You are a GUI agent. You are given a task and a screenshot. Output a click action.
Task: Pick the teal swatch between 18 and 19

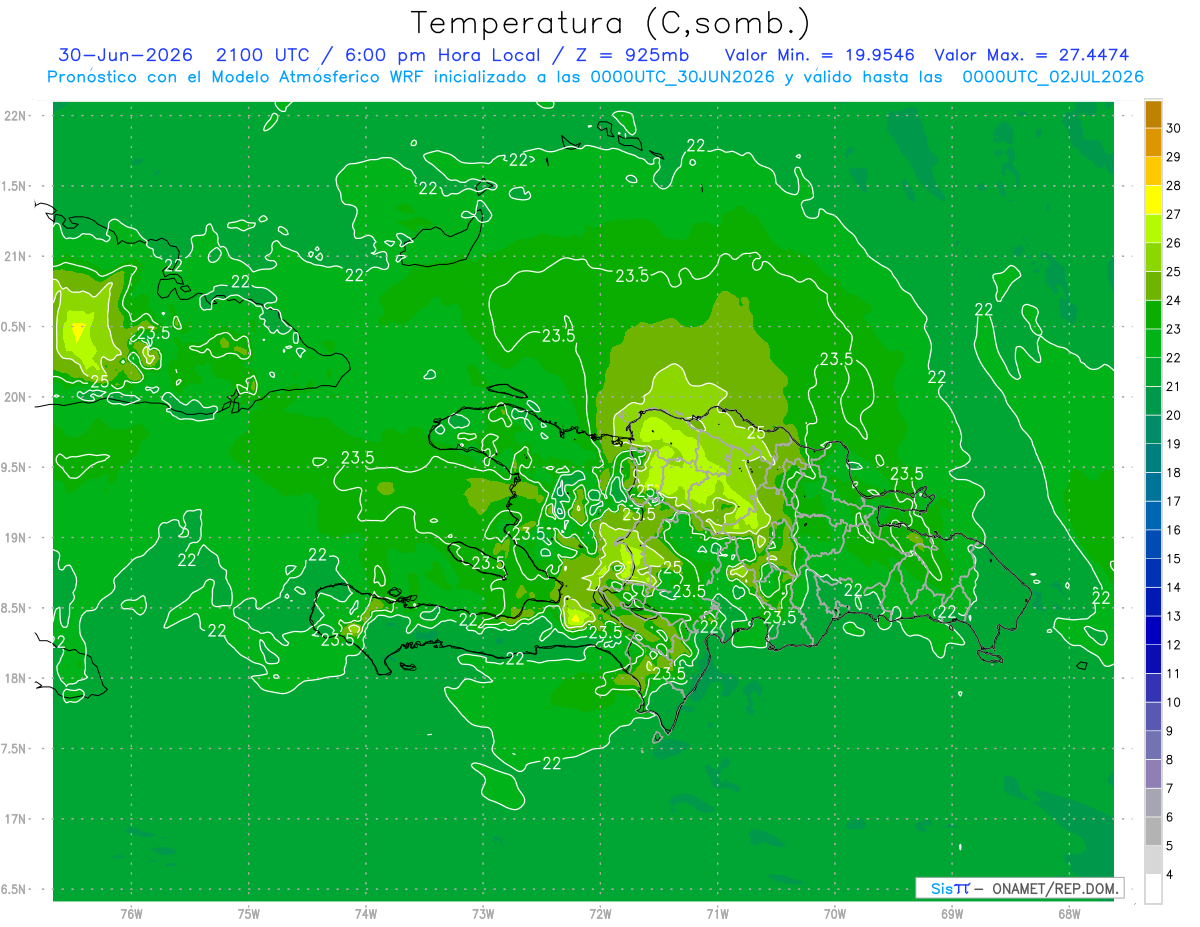(1153, 458)
